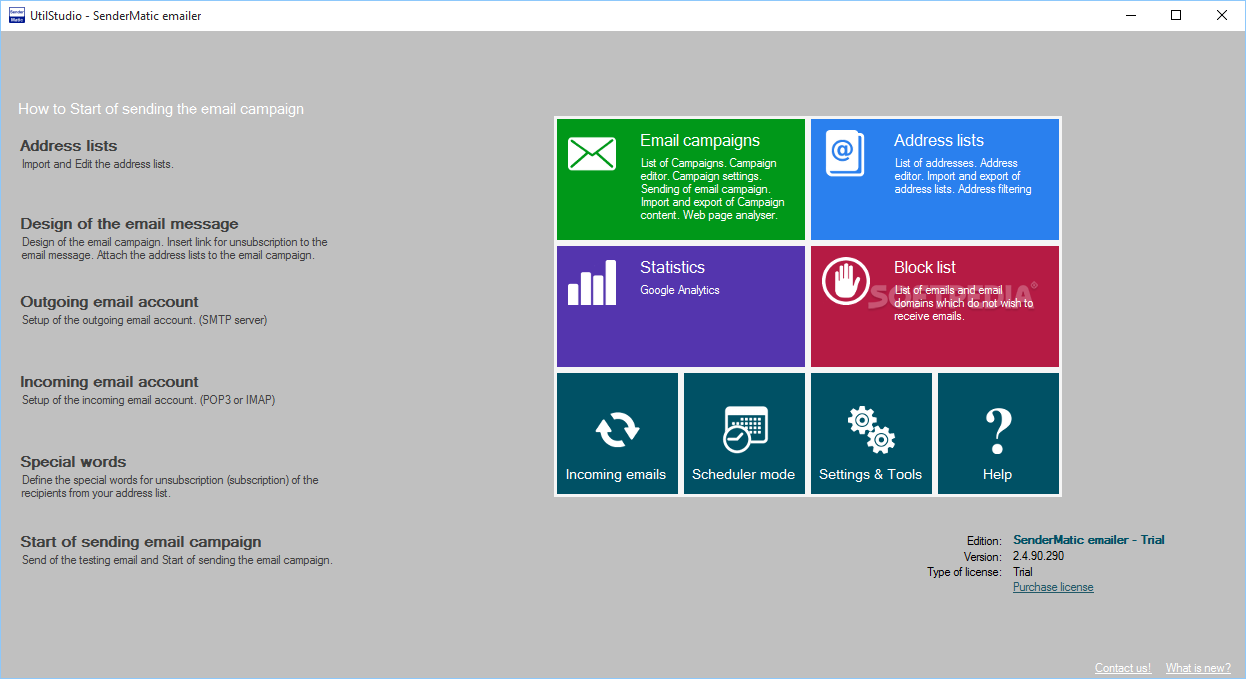The image size is (1246, 679).
Task: Open the What is new? link
Action: click(x=1198, y=668)
